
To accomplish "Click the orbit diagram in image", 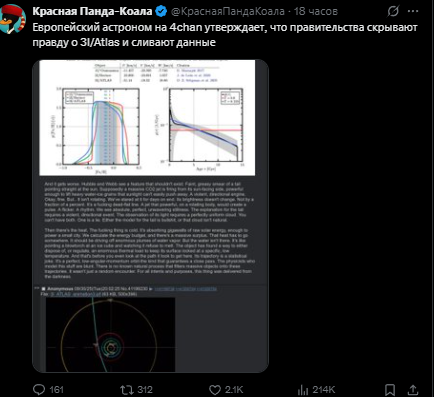I will point(110,335).
